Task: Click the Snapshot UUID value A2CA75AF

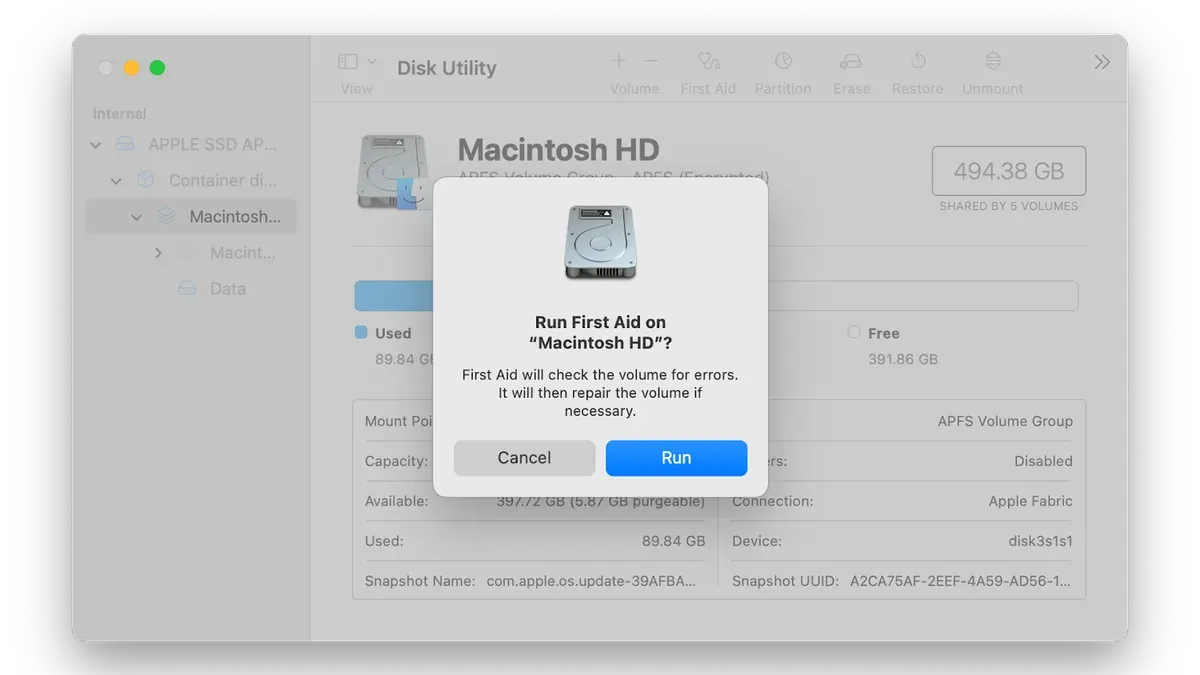Action: click(x=960, y=581)
